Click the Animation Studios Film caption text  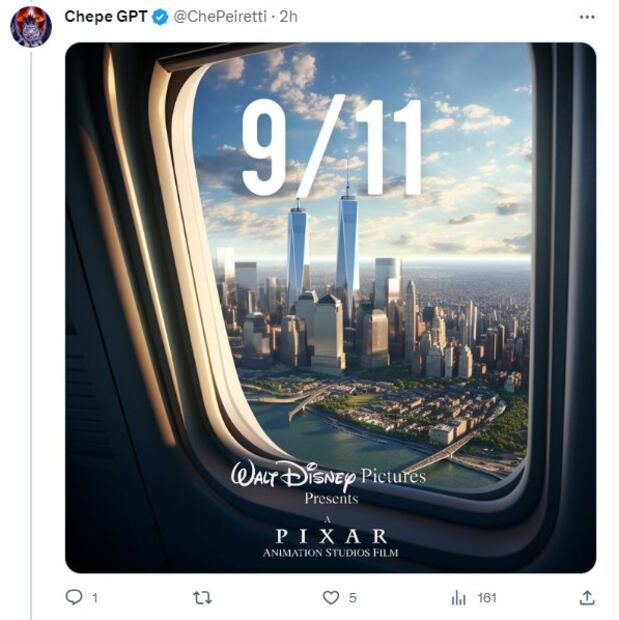330,553
